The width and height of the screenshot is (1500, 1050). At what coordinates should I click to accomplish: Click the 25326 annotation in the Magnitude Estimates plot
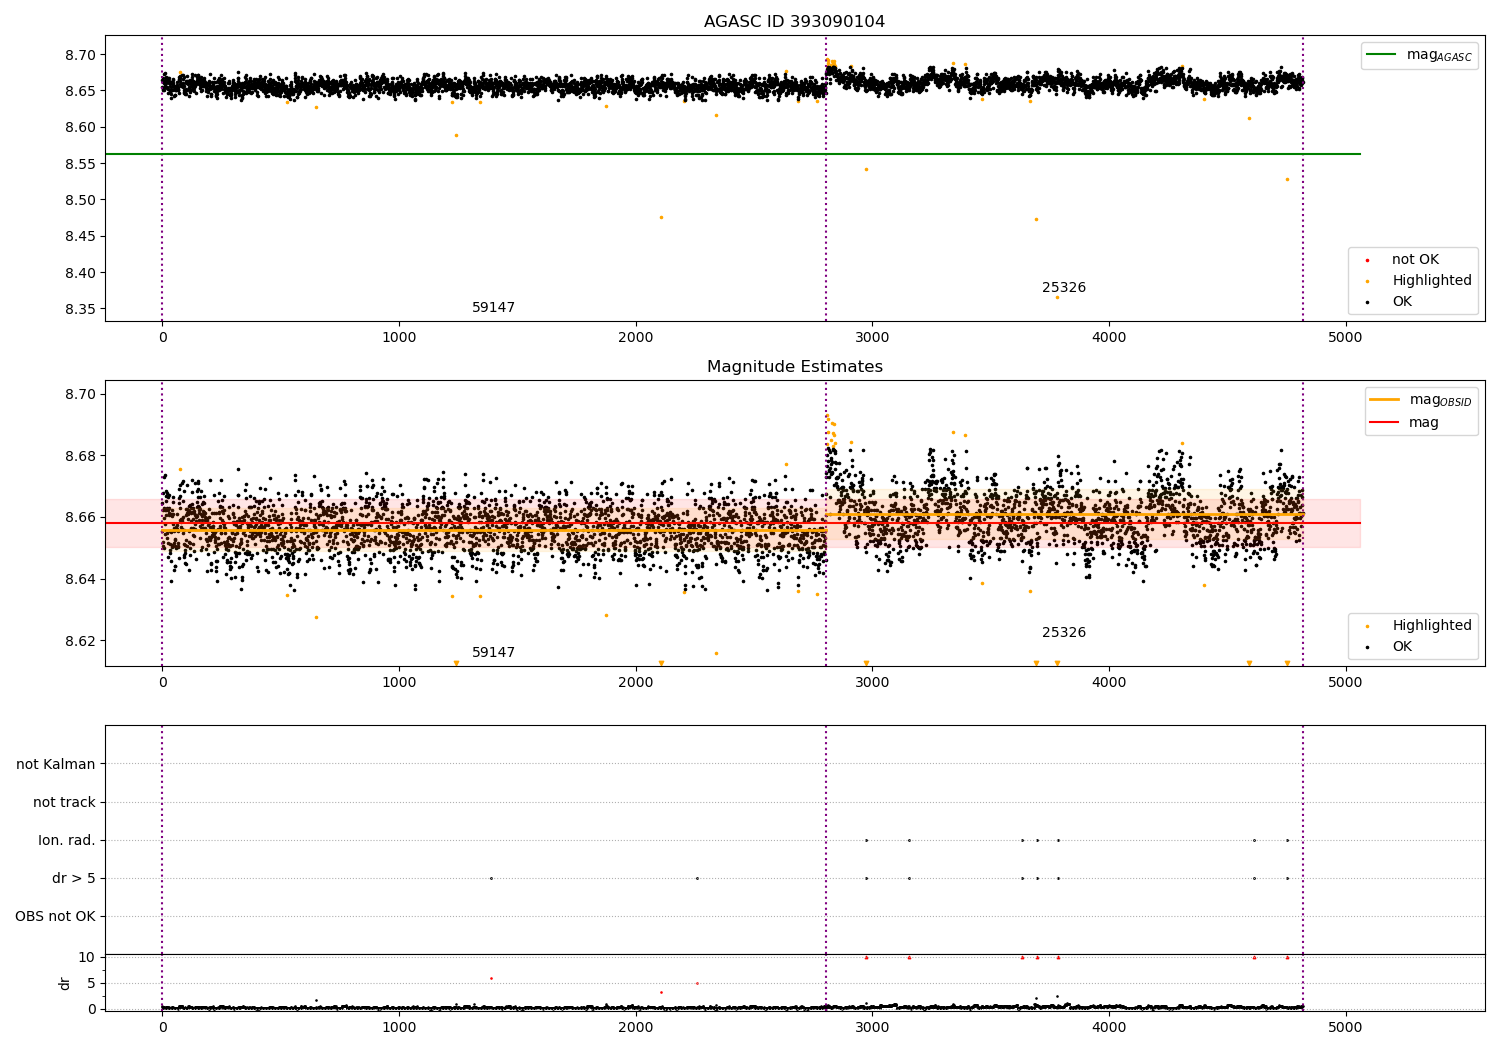click(1064, 633)
